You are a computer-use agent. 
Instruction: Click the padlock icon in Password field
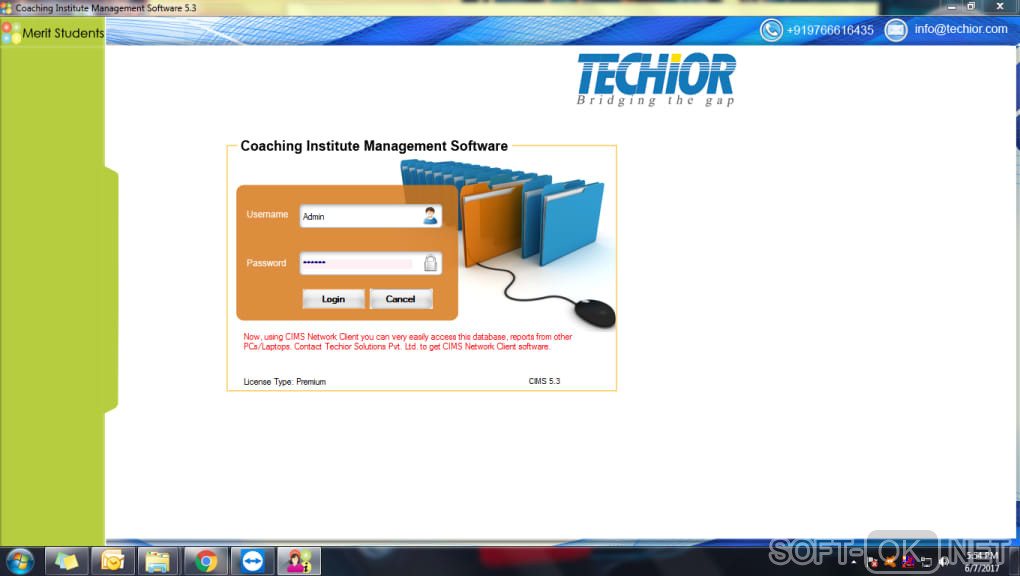coord(430,263)
